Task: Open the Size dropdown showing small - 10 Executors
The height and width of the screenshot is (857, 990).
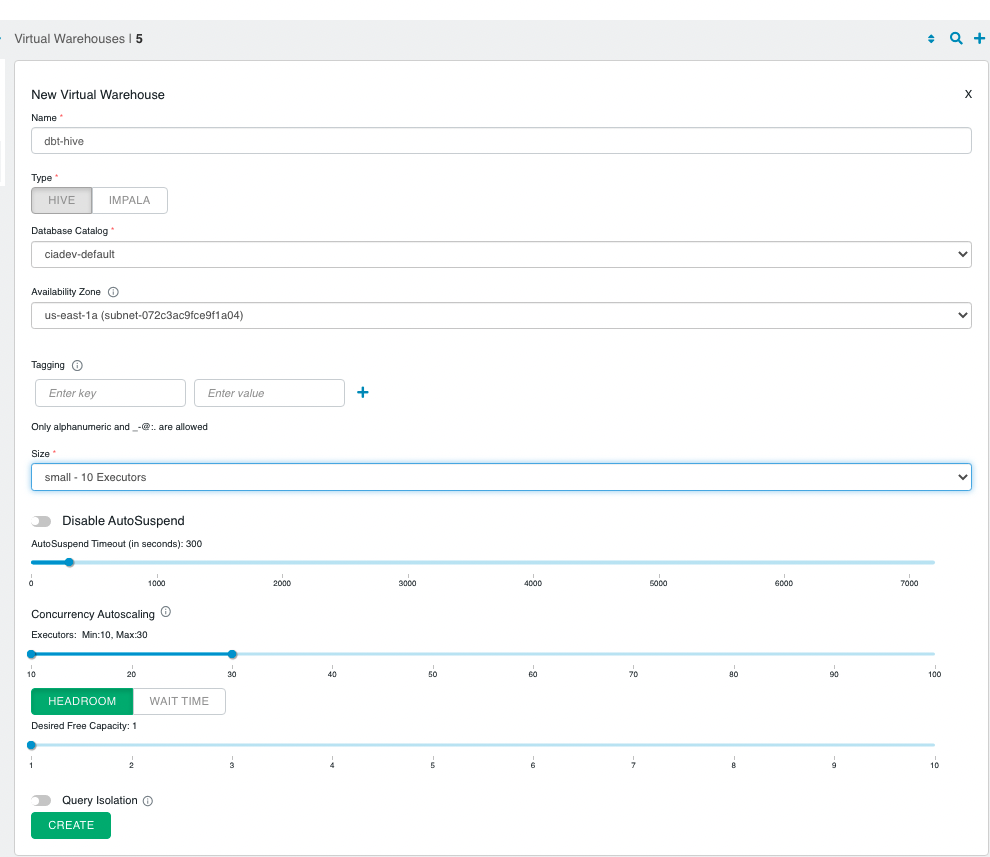Action: point(500,477)
